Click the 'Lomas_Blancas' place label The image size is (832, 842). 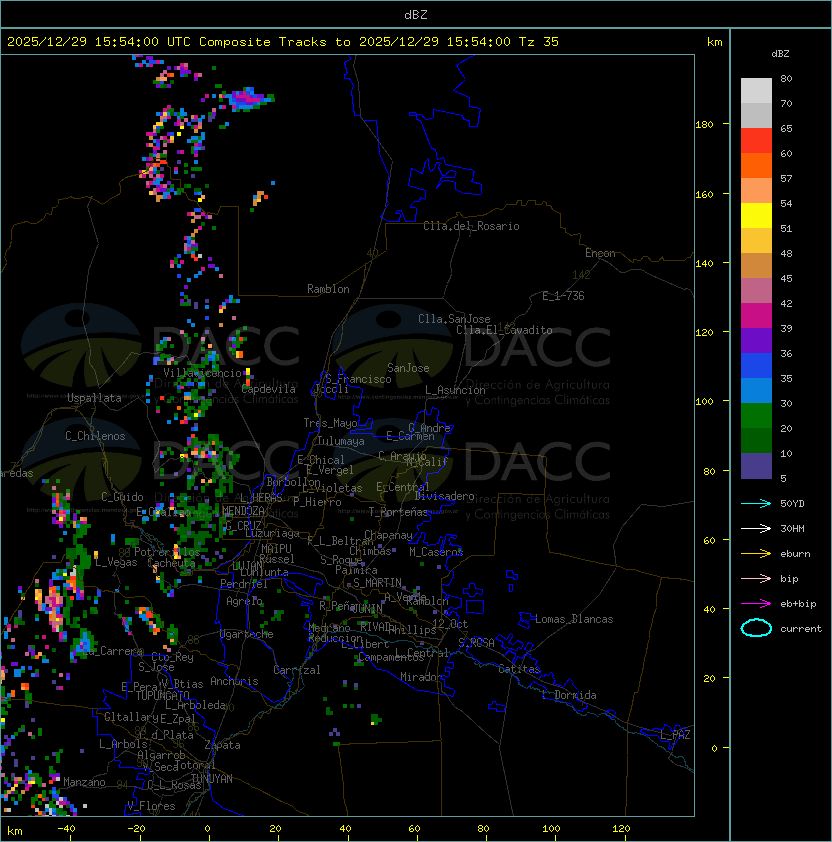[574, 619]
